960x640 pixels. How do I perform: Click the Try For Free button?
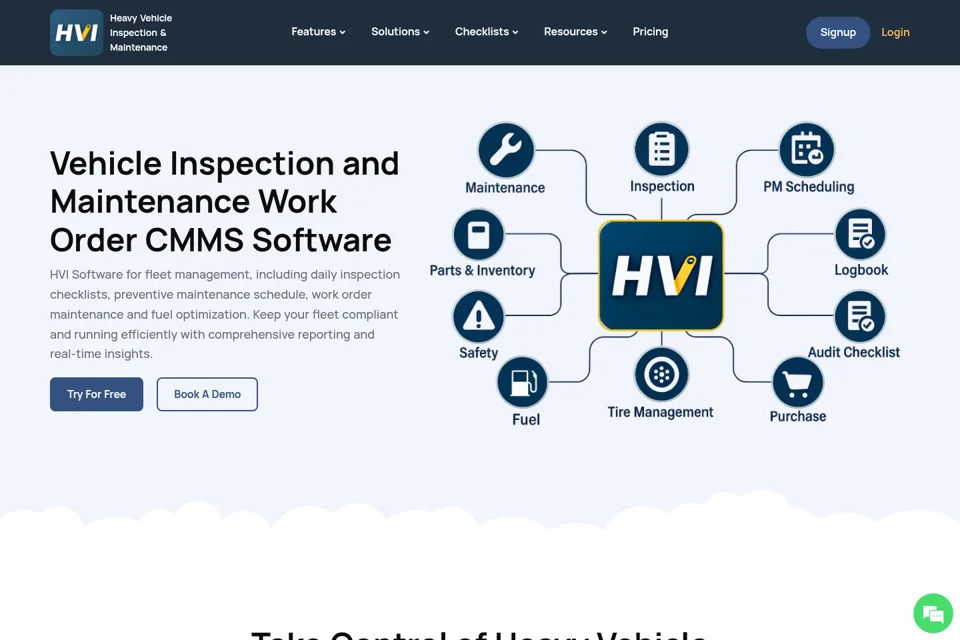click(97, 394)
